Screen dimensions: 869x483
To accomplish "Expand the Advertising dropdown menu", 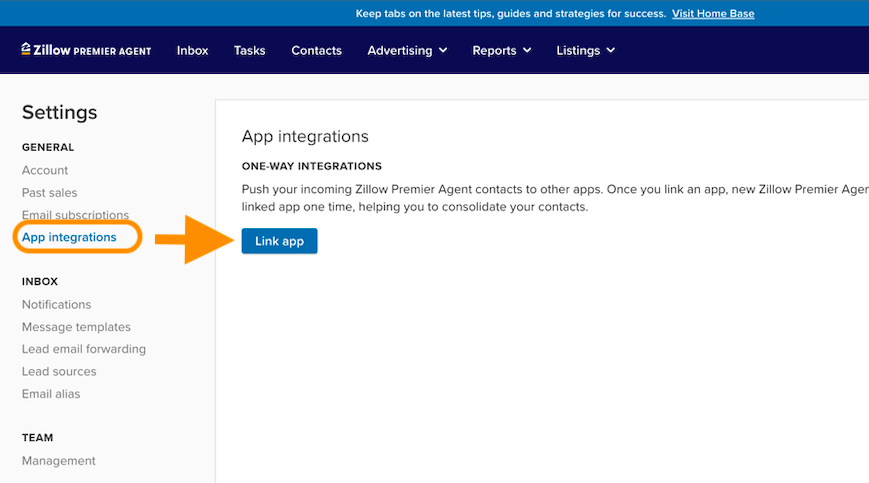I will tap(407, 50).
